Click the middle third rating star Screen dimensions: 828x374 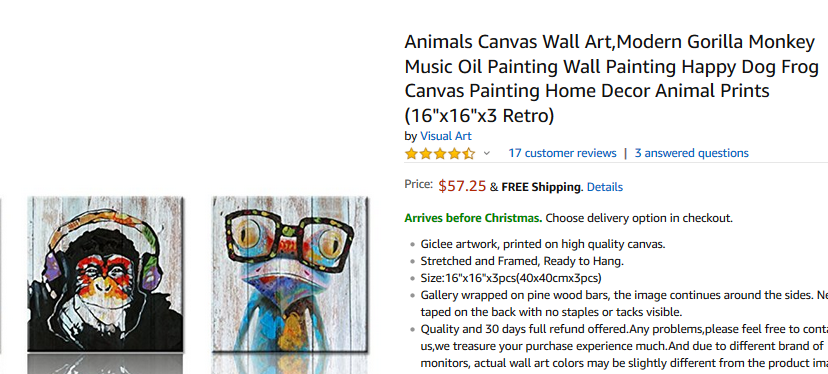click(x=440, y=154)
